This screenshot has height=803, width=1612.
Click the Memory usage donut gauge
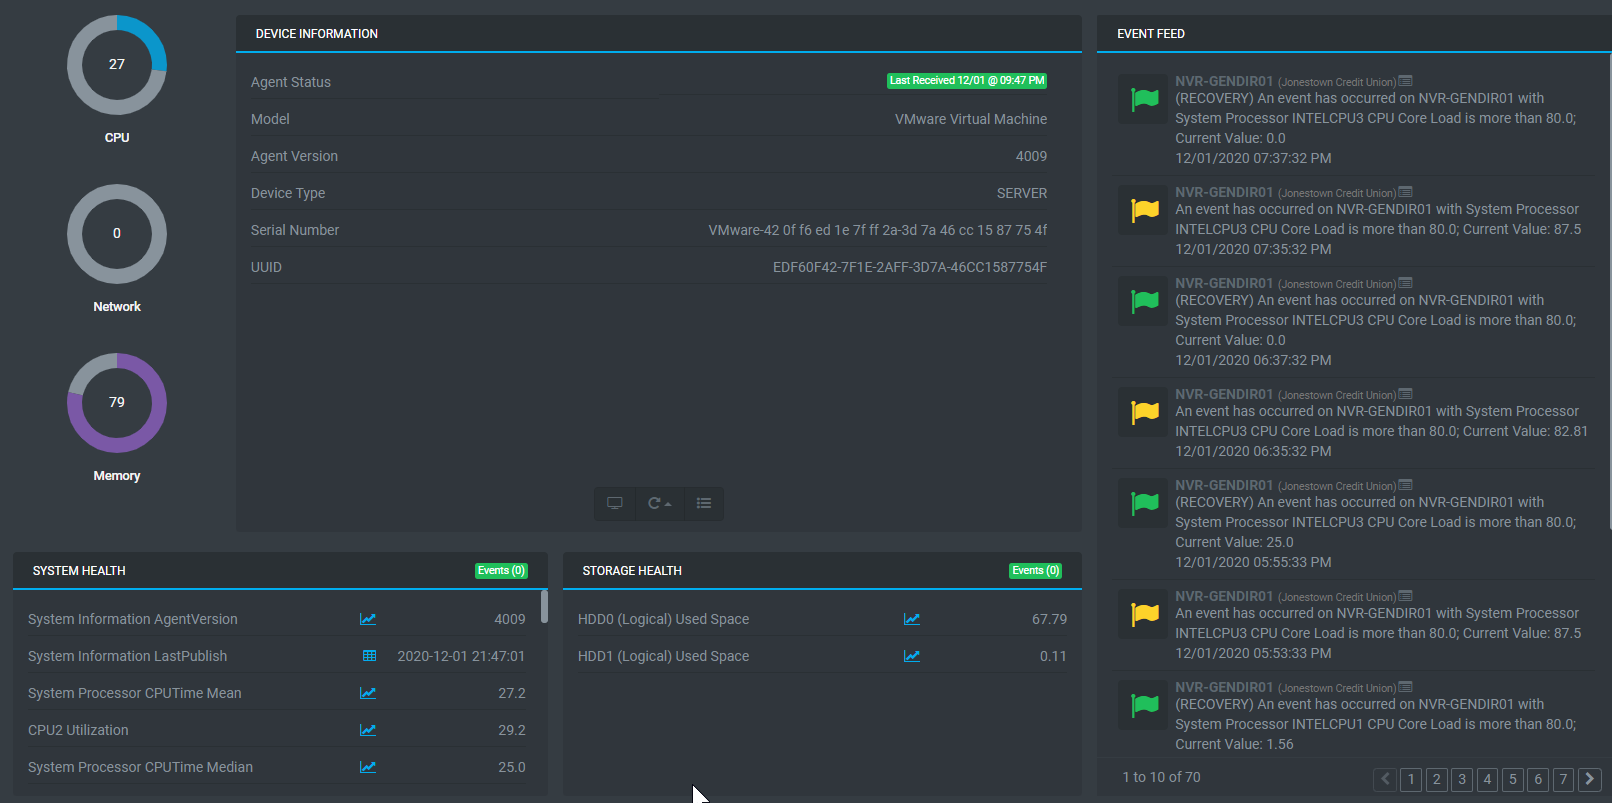click(117, 403)
